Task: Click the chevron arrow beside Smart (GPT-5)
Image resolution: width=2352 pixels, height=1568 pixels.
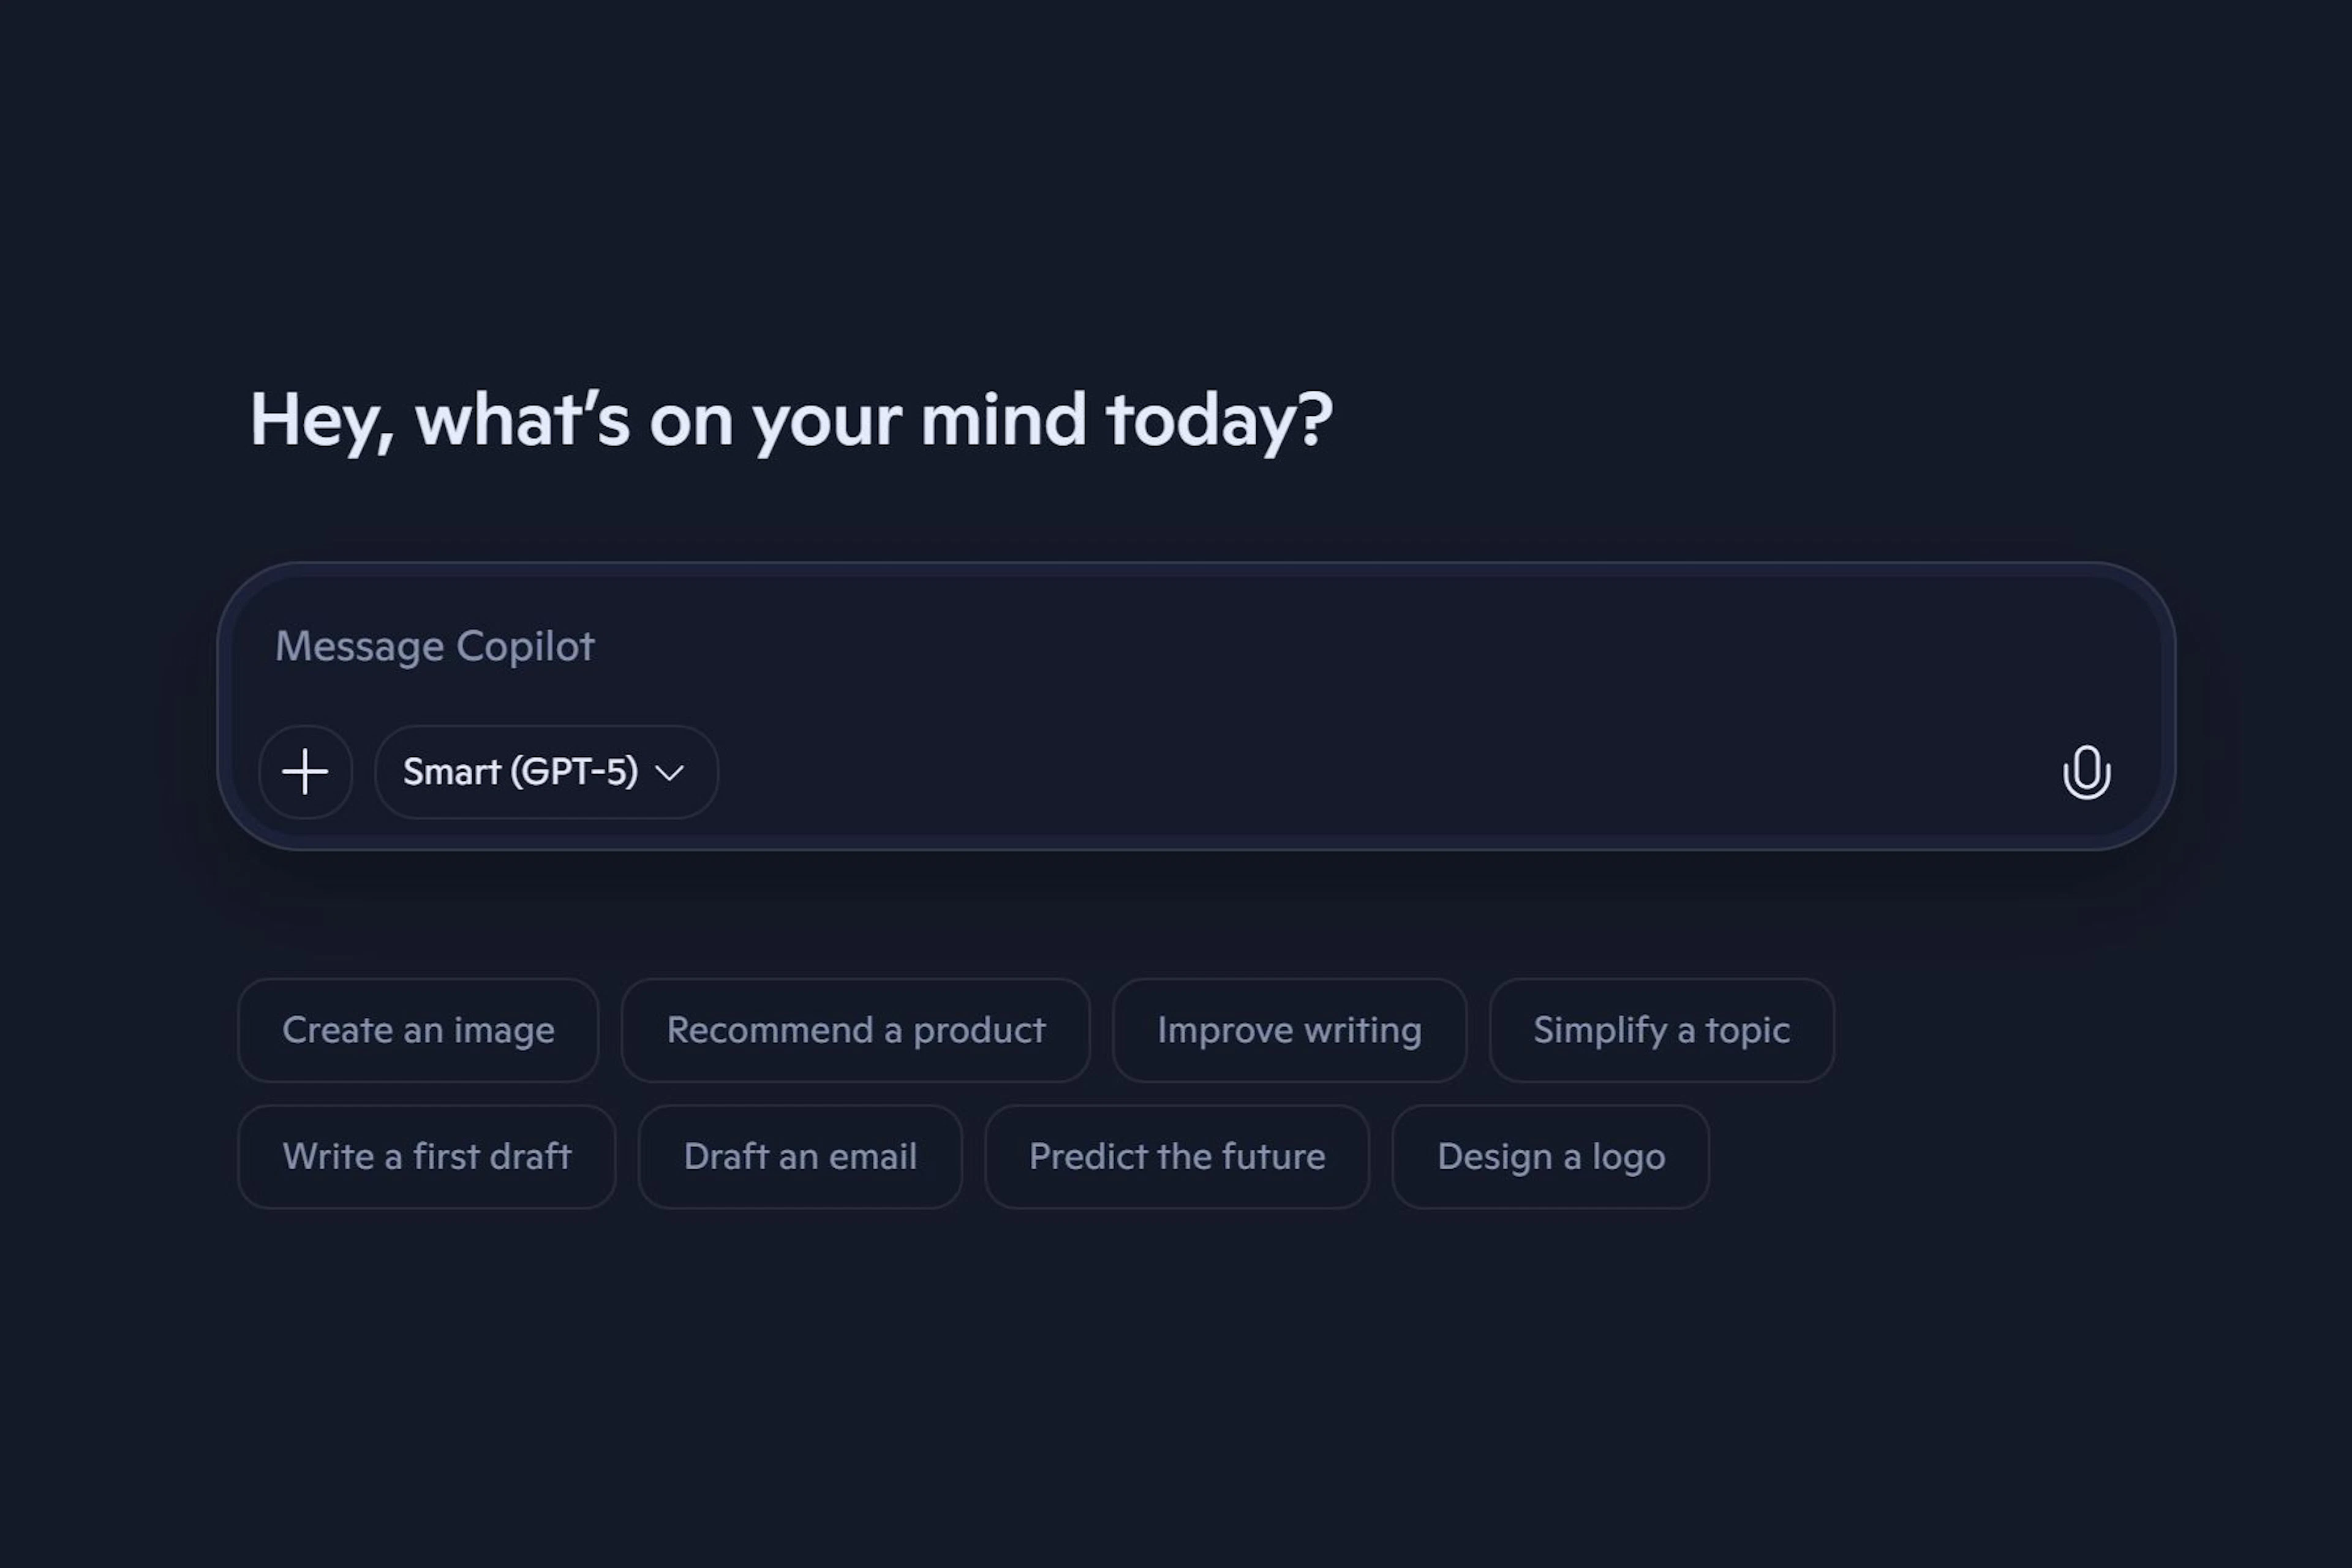Action: coord(669,773)
